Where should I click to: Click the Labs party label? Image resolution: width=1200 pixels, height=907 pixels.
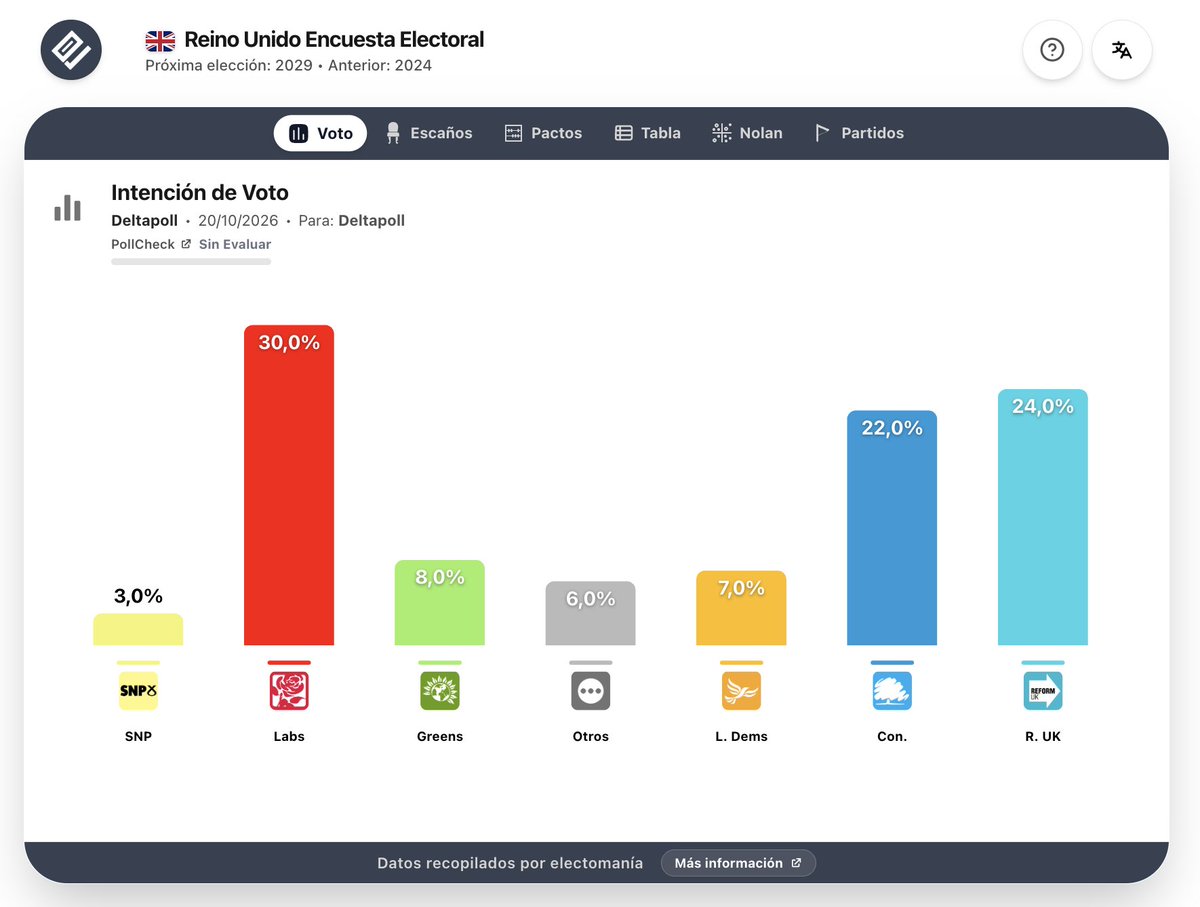(289, 736)
